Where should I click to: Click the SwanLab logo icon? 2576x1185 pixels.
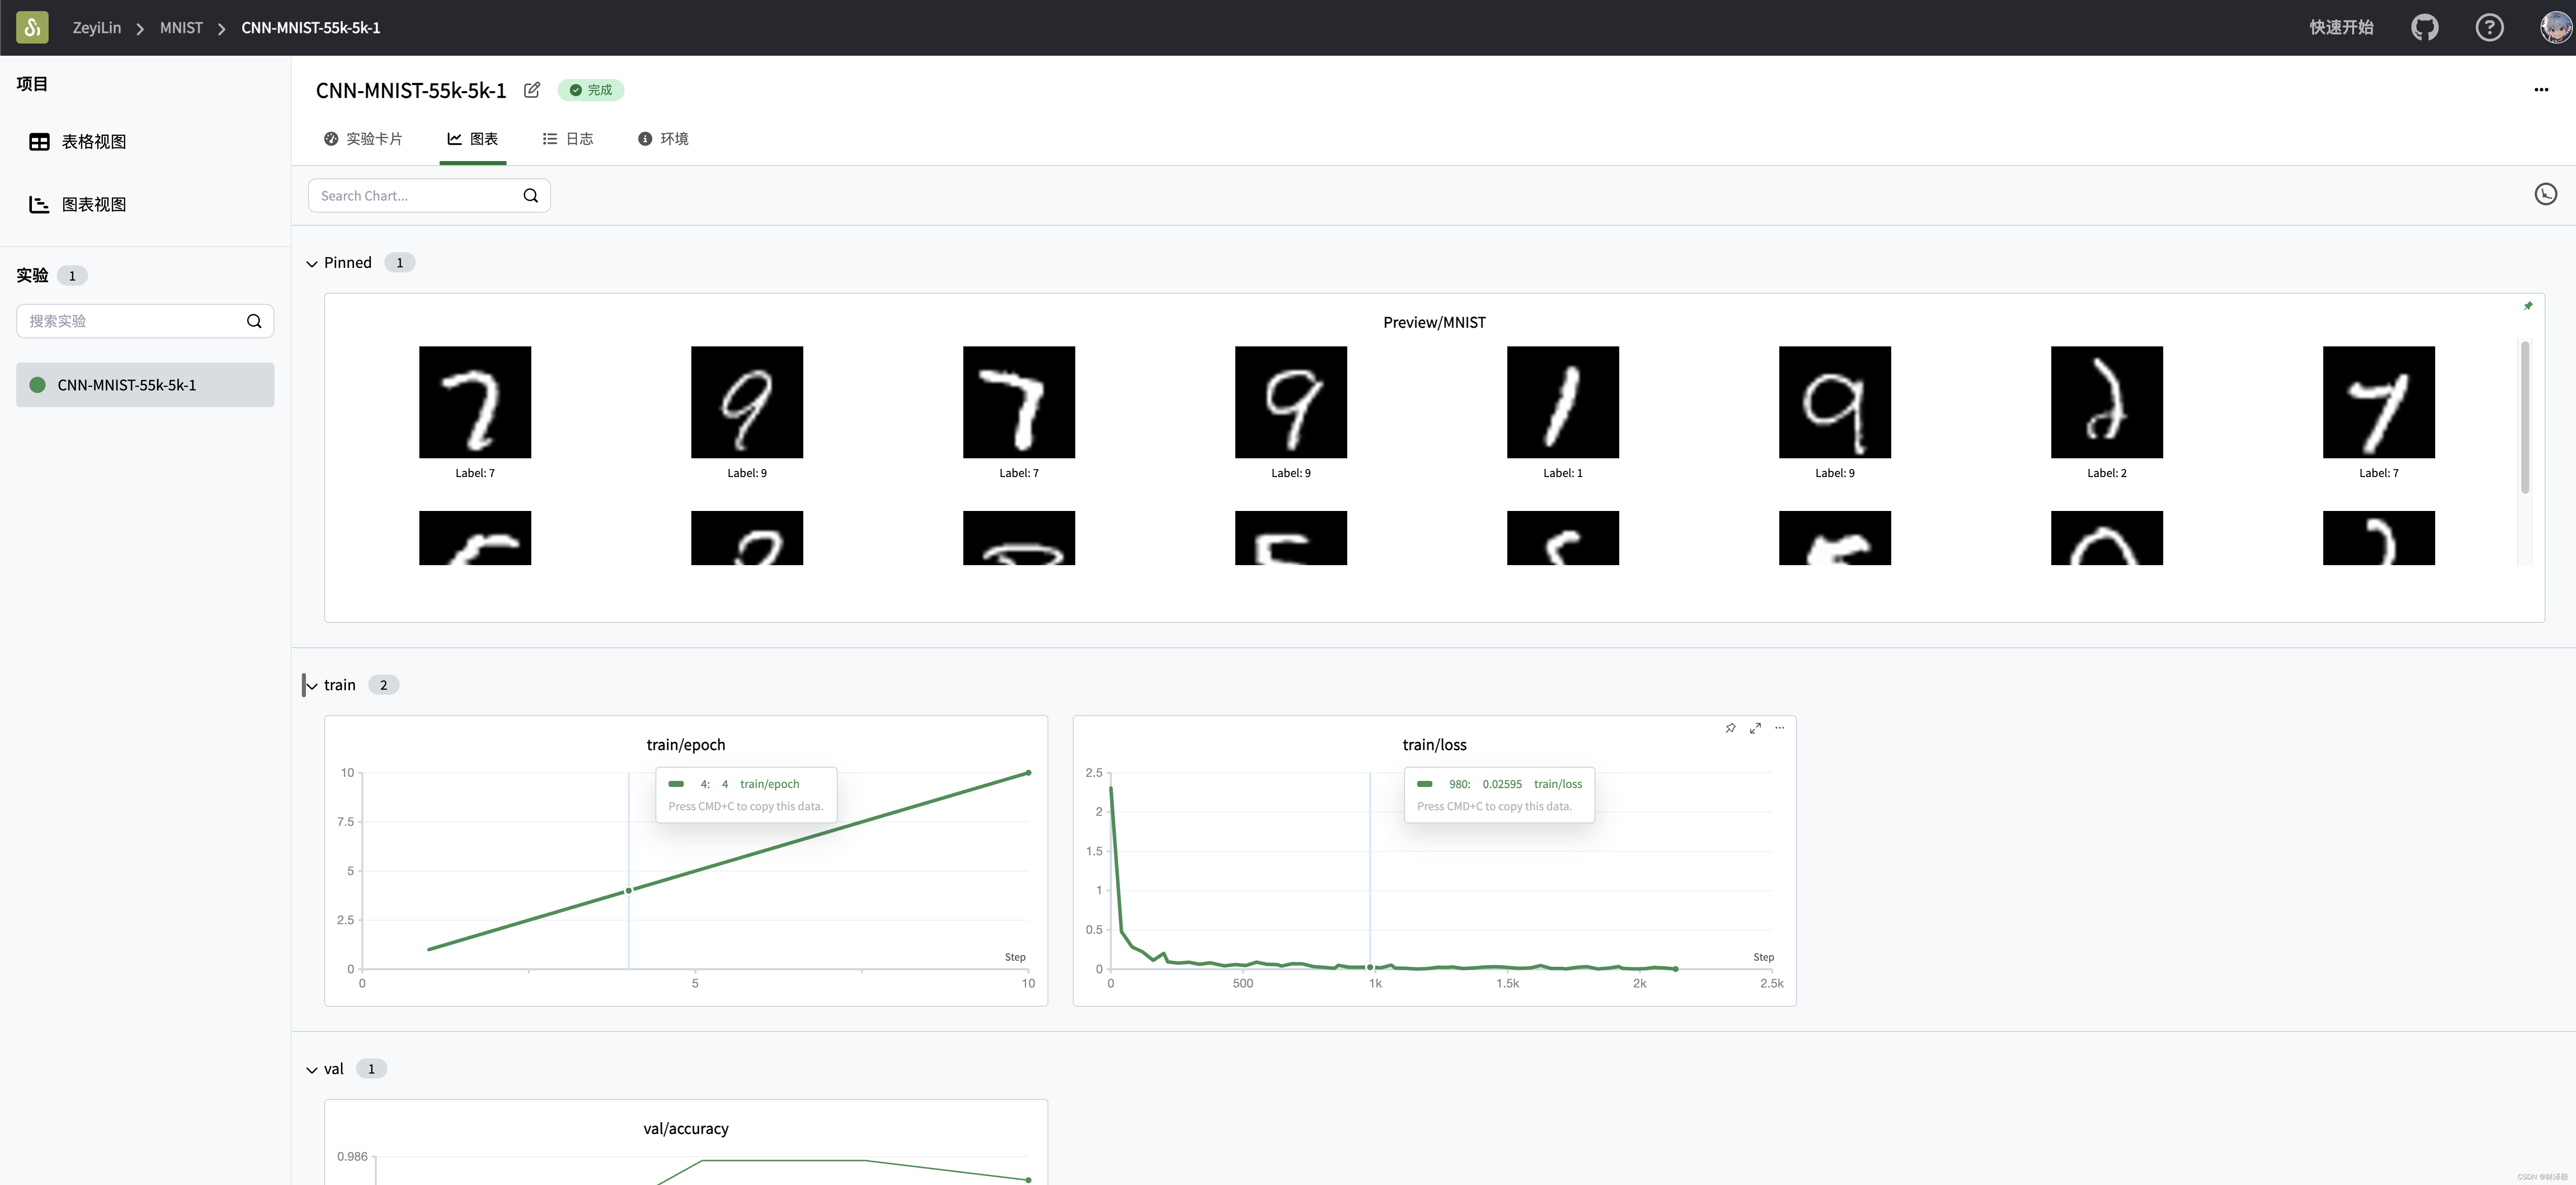(x=32, y=27)
